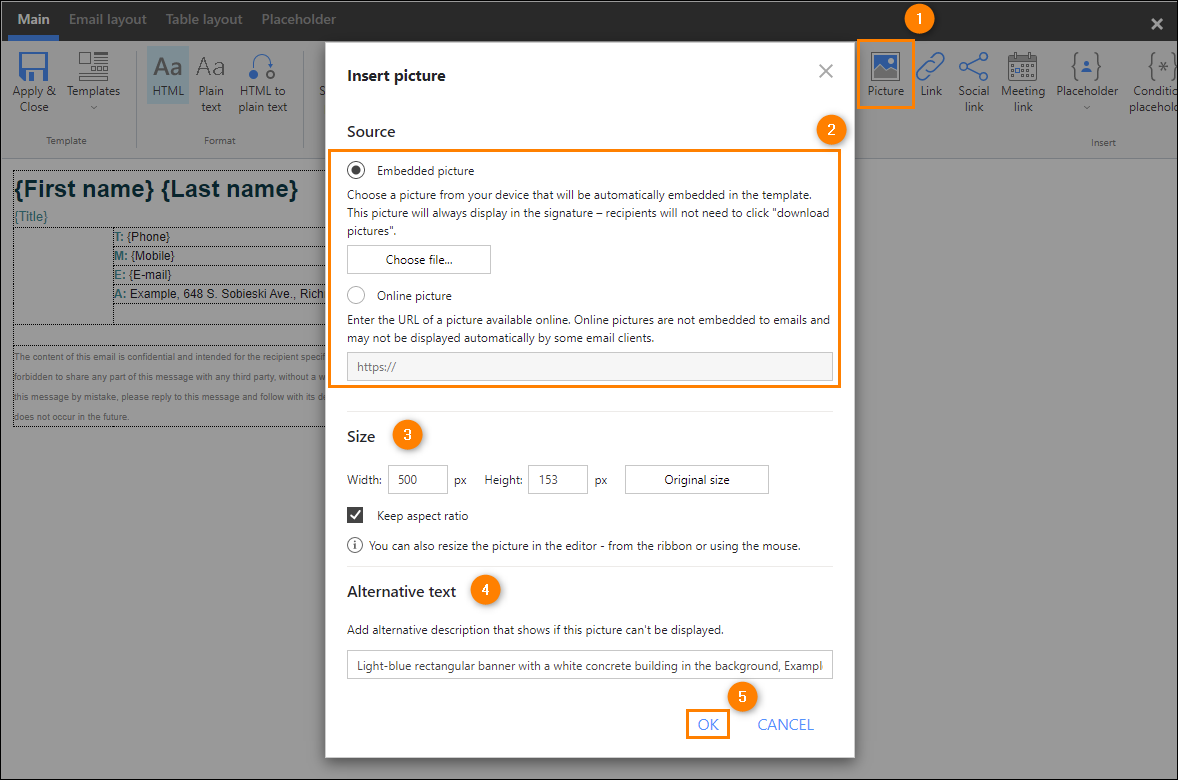The height and width of the screenshot is (780, 1178).
Task: Click the Conditional placeholder icon
Action: pyautogui.click(x=1161, y=67)
